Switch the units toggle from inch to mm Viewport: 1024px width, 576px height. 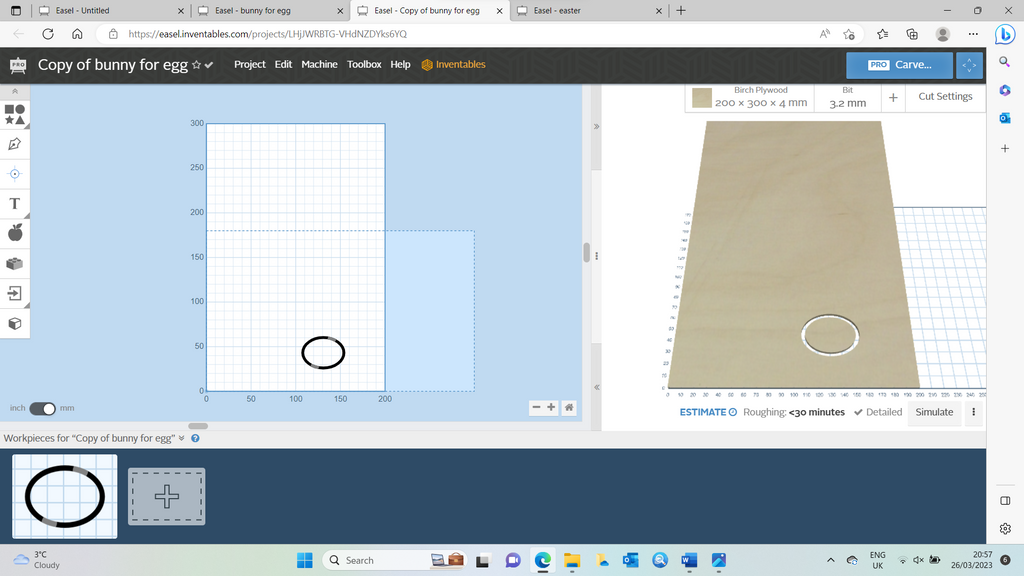(41, 408)
